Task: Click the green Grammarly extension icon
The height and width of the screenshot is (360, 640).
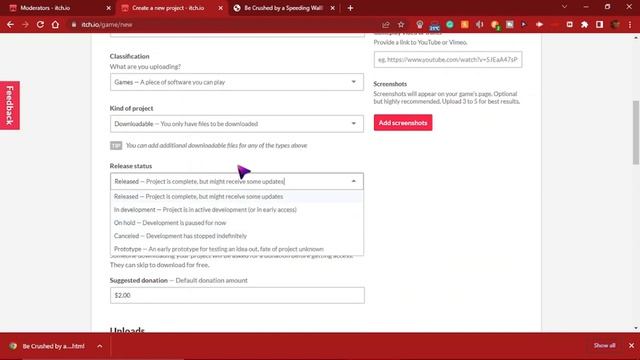Action: (x=450, y=24)
